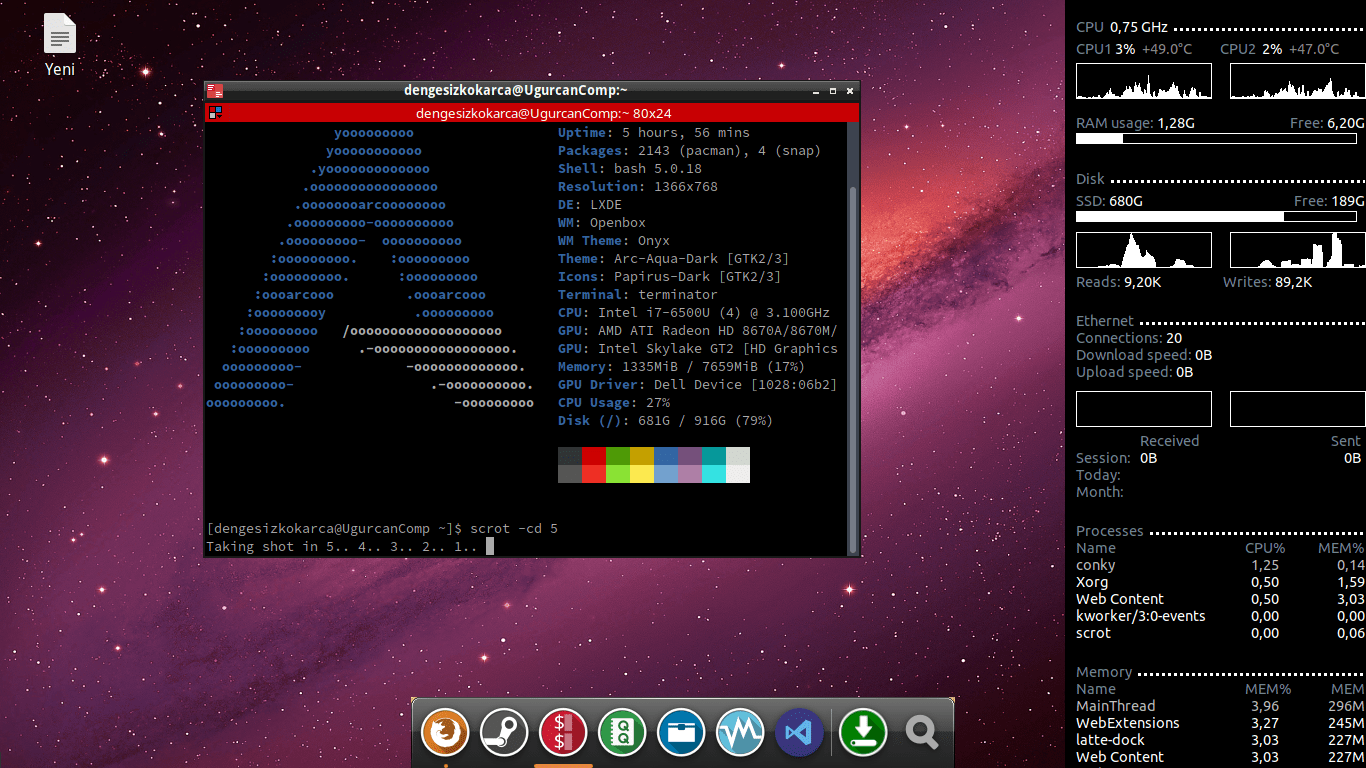Screen dimensions: 1366x768
Task: Open Visual Studio Code from dock
Action: (799, 733)
